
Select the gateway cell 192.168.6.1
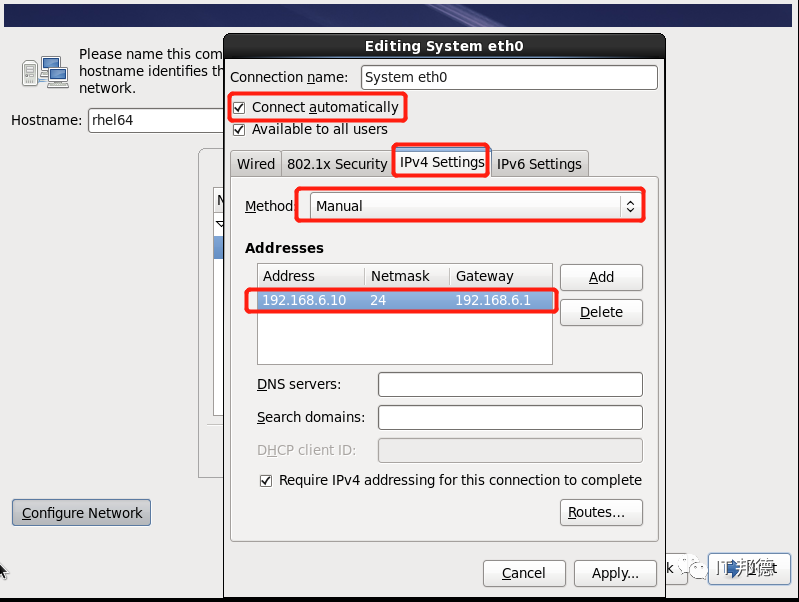pos(493,300)
